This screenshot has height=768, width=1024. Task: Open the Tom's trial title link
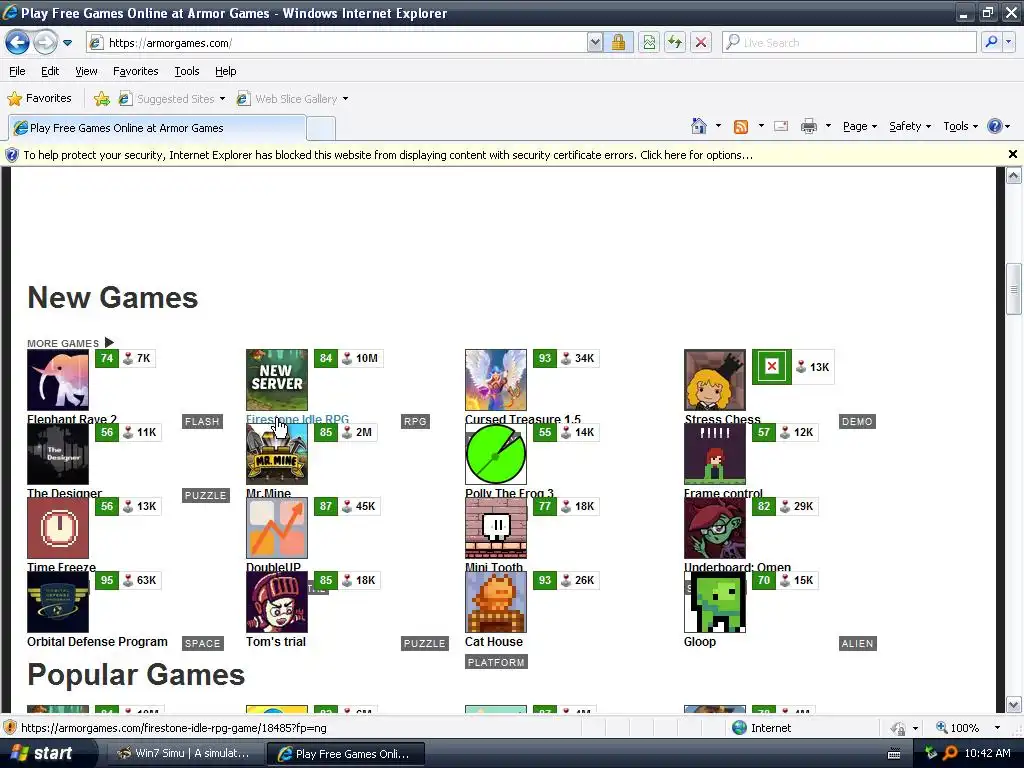tap(276, 642)
